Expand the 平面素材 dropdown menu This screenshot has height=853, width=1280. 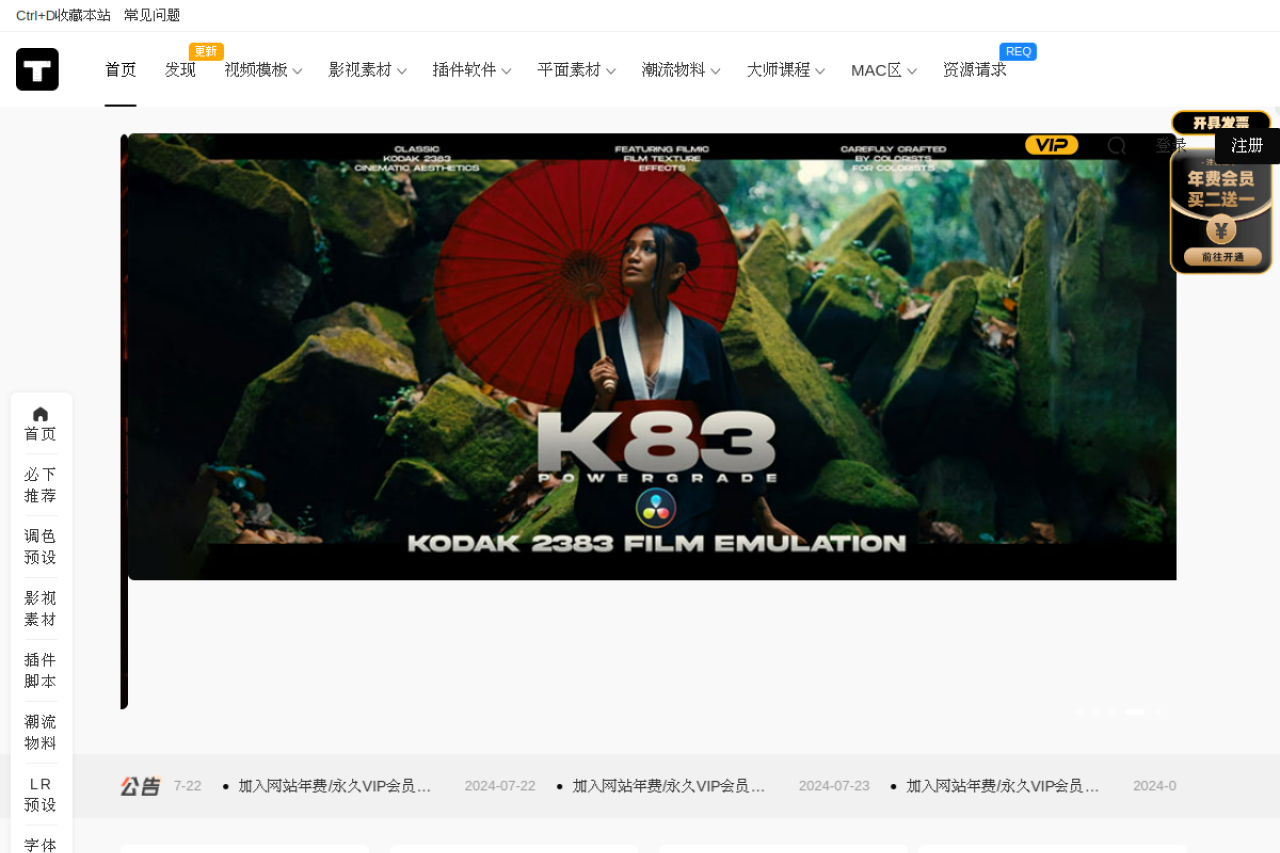[x=577, y=70]
